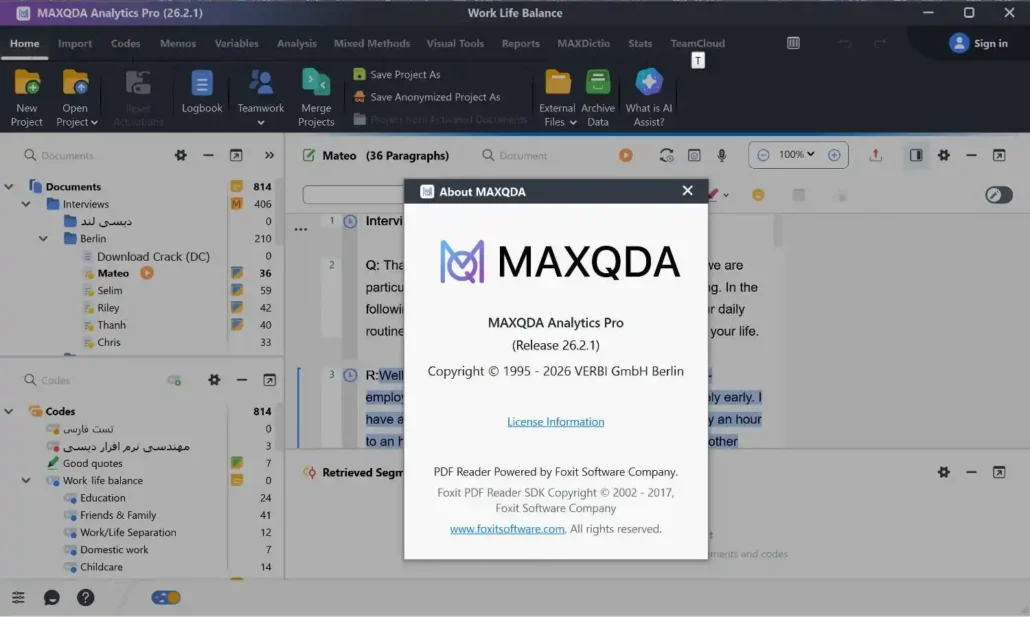Screen dimensions: 1030x617
Task: Select the Work/Life Separation code
Action: pos(127,532)
